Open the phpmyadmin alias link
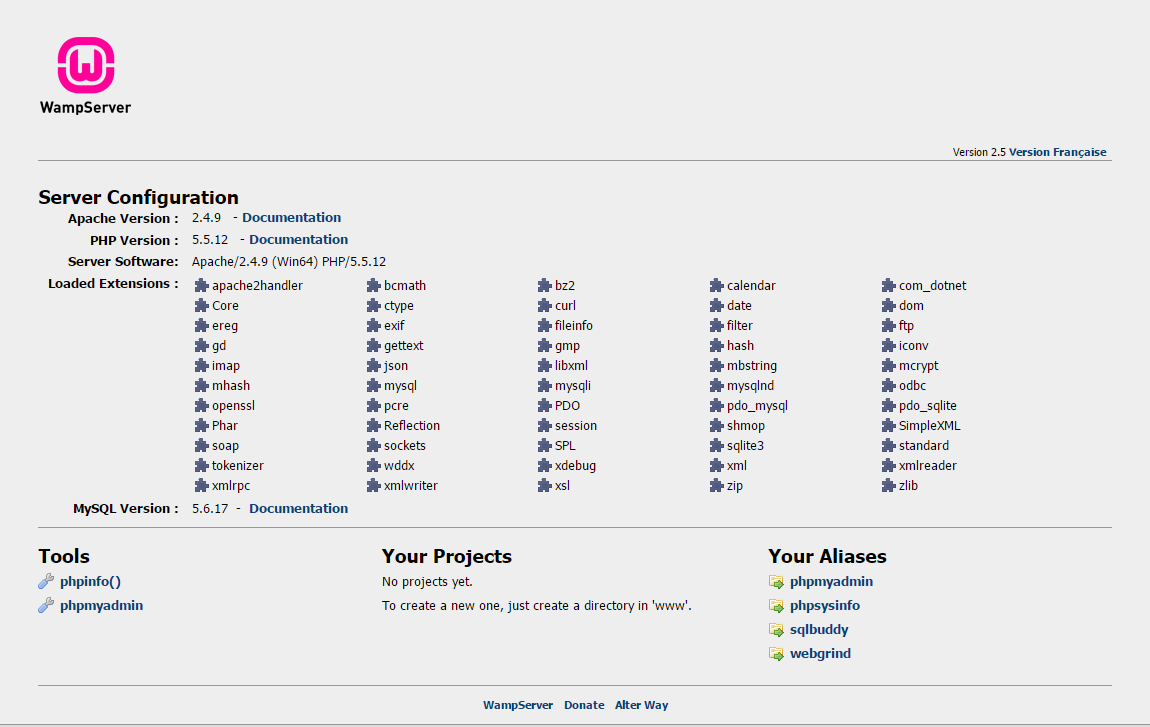This screenshot has height=727, width=1150. pos(831,582)
